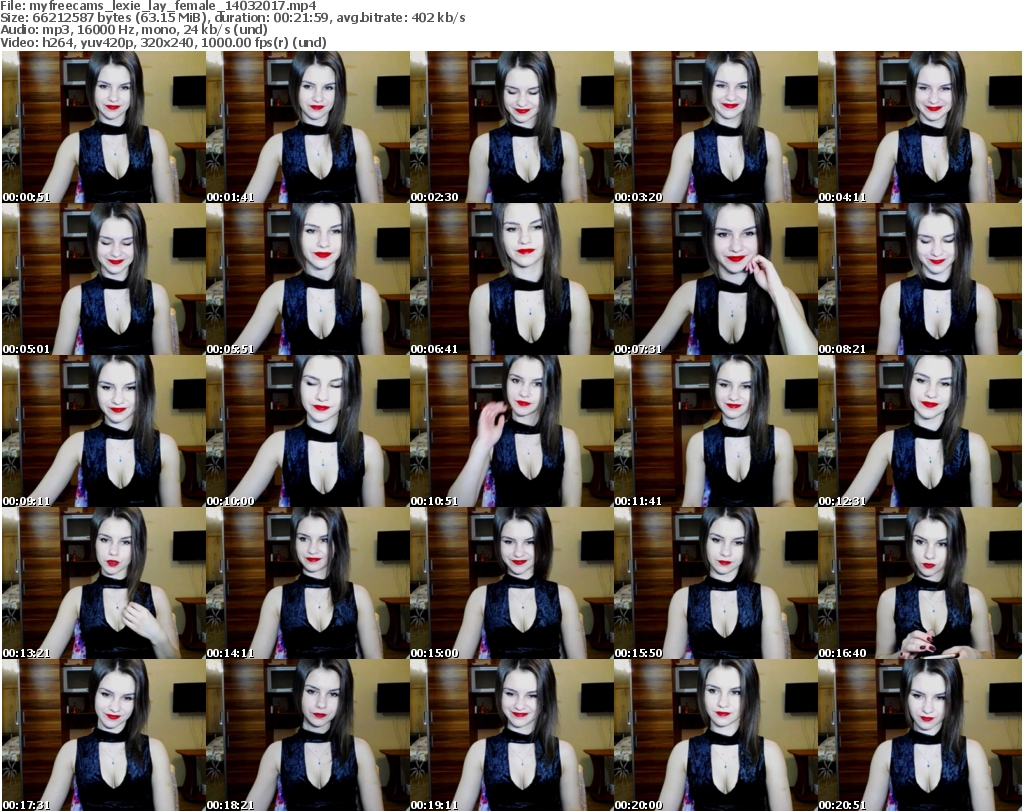Image resolution: width=1024 pixels, height=811 pixels.
Task: Open the frame thumbnail stamped 00:07:31
Action: coord(715,279)
